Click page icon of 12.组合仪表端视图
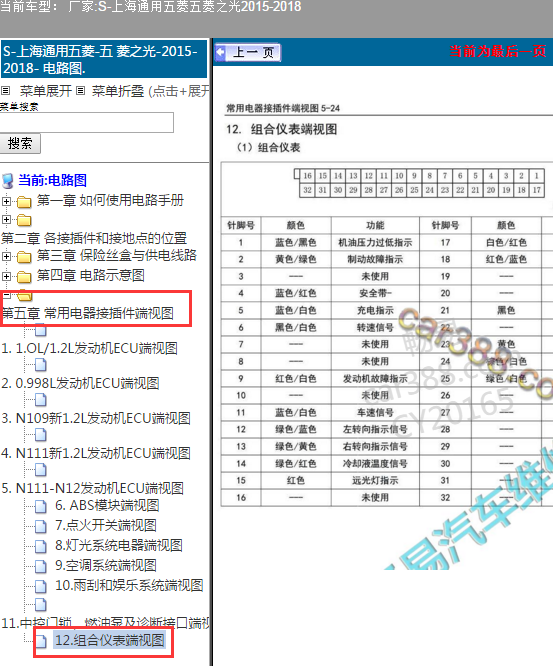The width and height of the screenshot is (553, 666). click(41, 641)
